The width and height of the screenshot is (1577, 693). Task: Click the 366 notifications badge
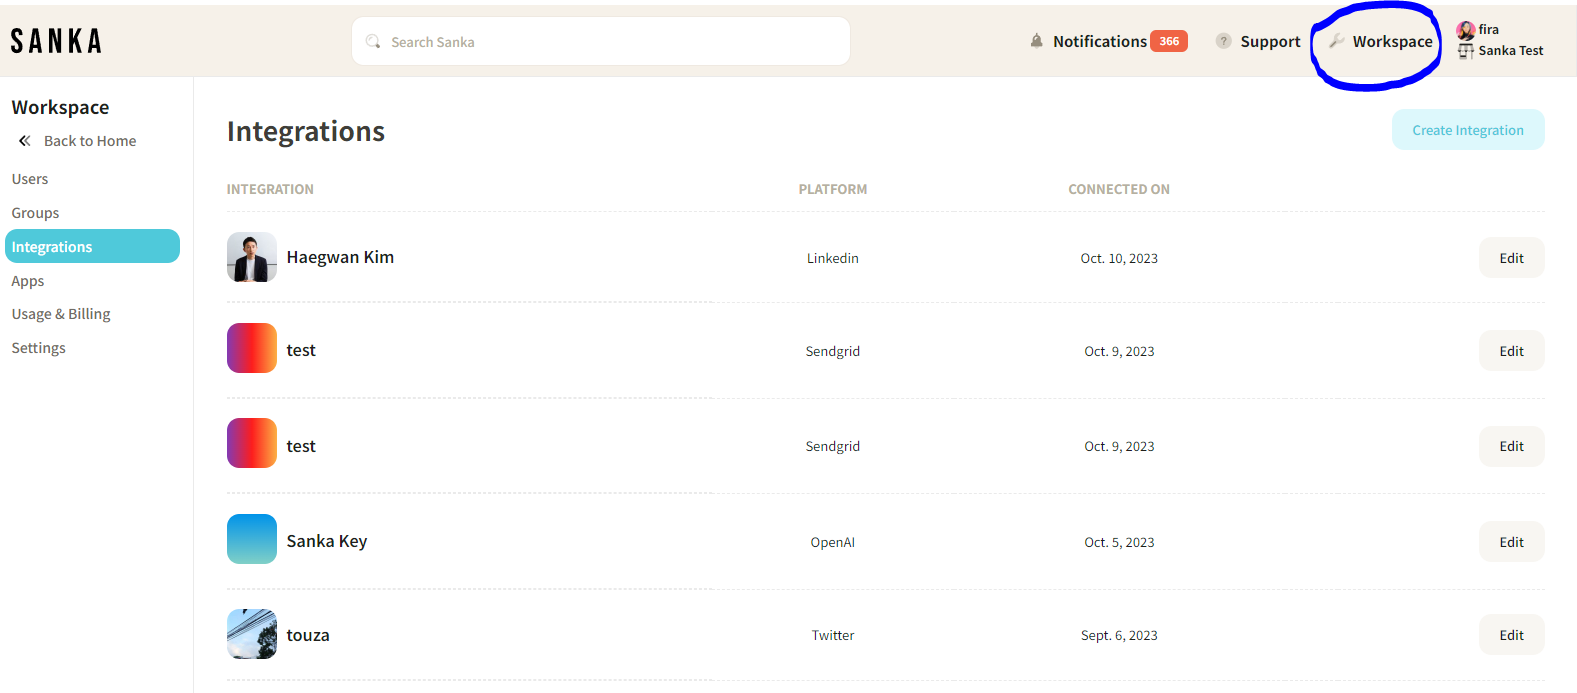pos(1169,41)
